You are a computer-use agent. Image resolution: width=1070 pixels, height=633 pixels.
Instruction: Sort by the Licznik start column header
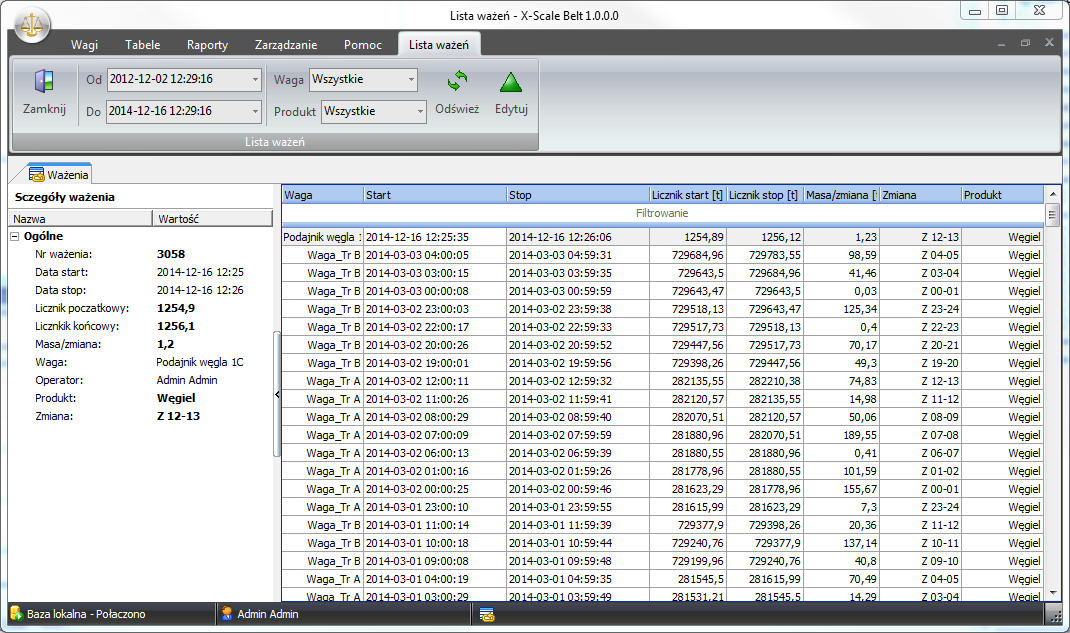click(x=686, y=195)
